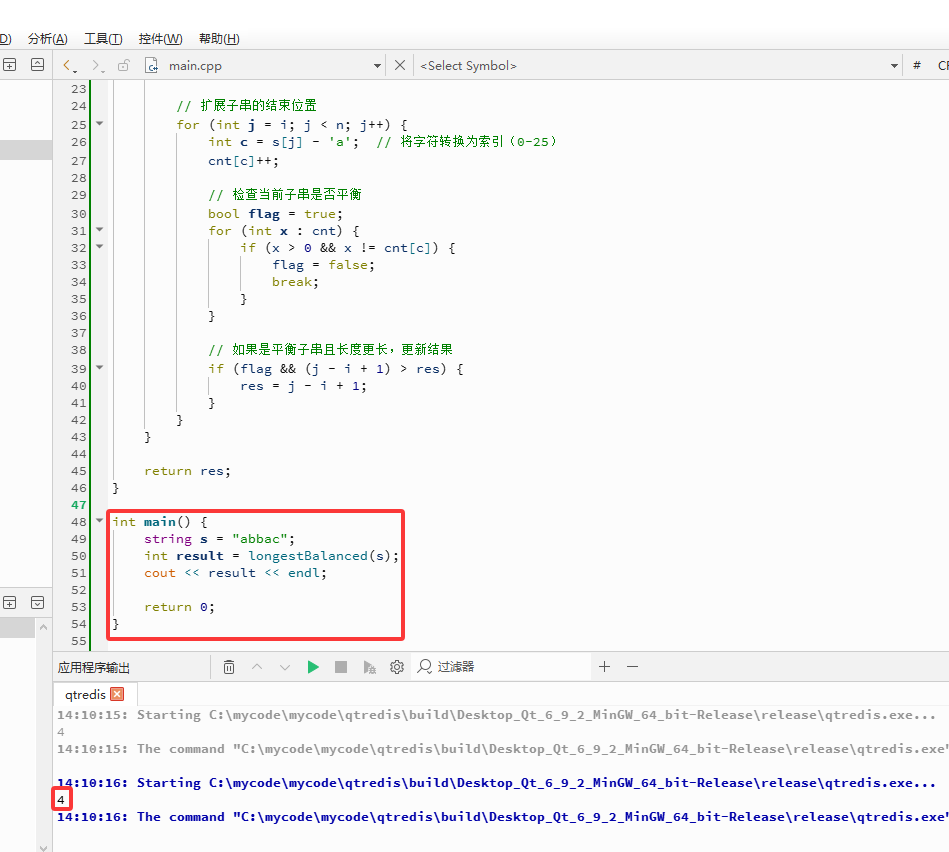This screenshot has height=852, width=949.
Task: Collapse the if block at line 32
Action: [x=99, y=246]
